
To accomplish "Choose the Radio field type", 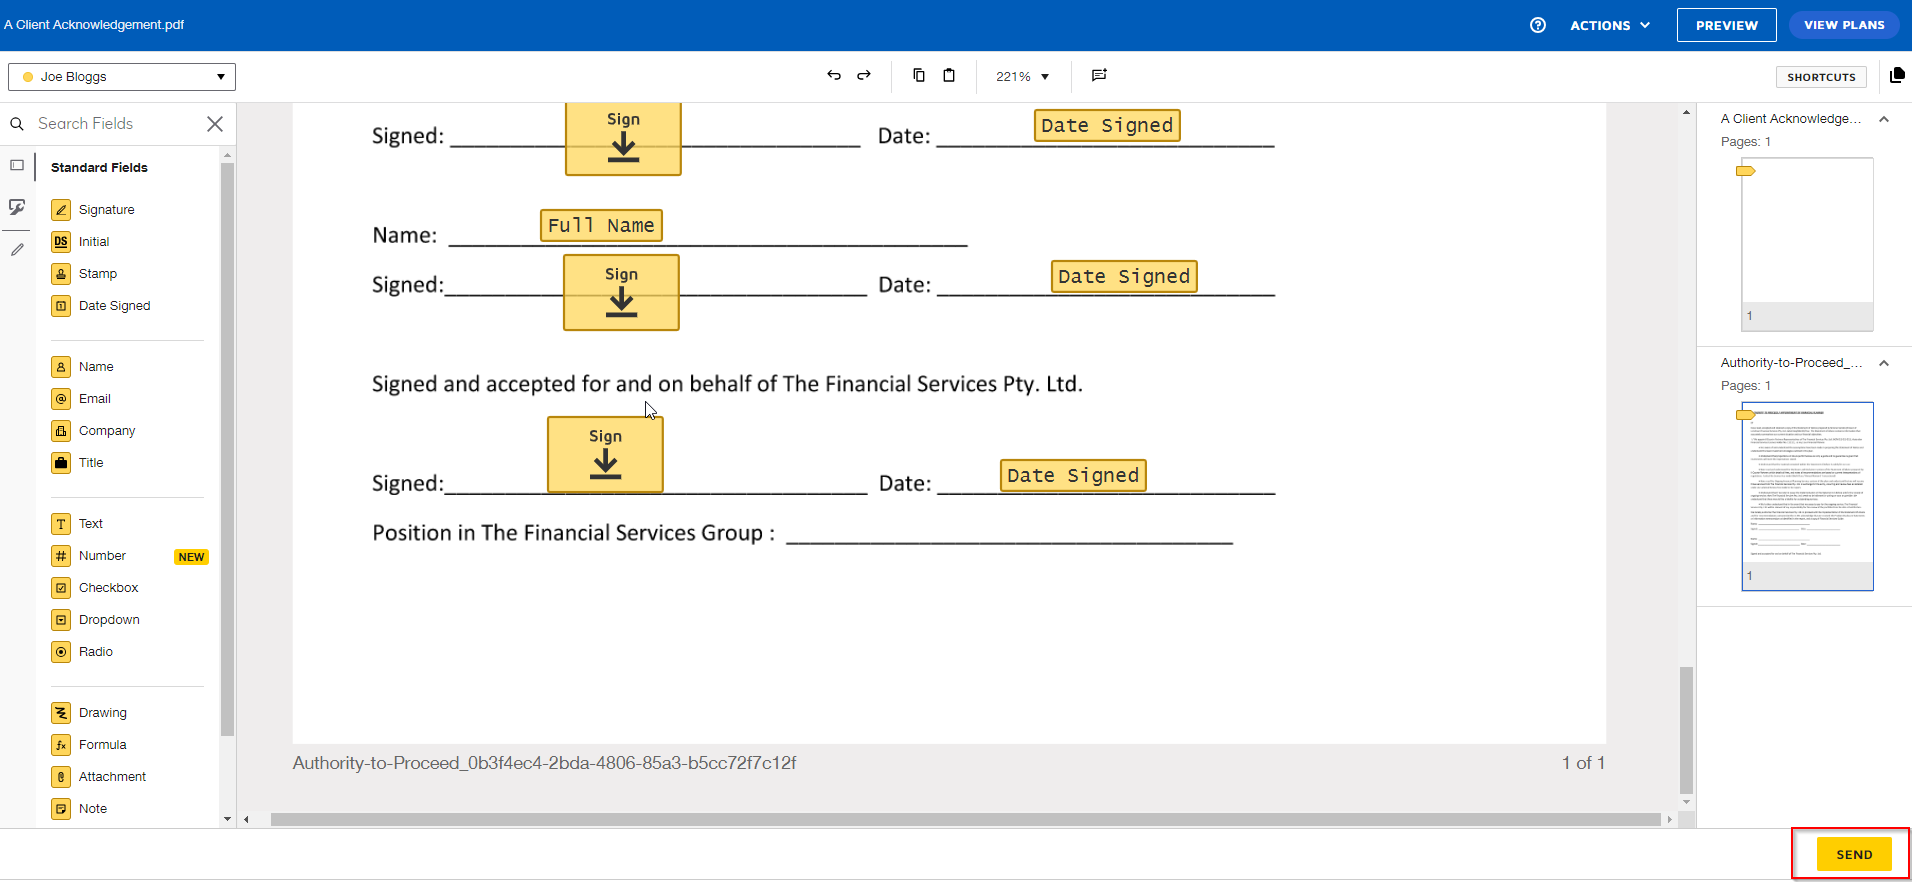I will 95,652.
